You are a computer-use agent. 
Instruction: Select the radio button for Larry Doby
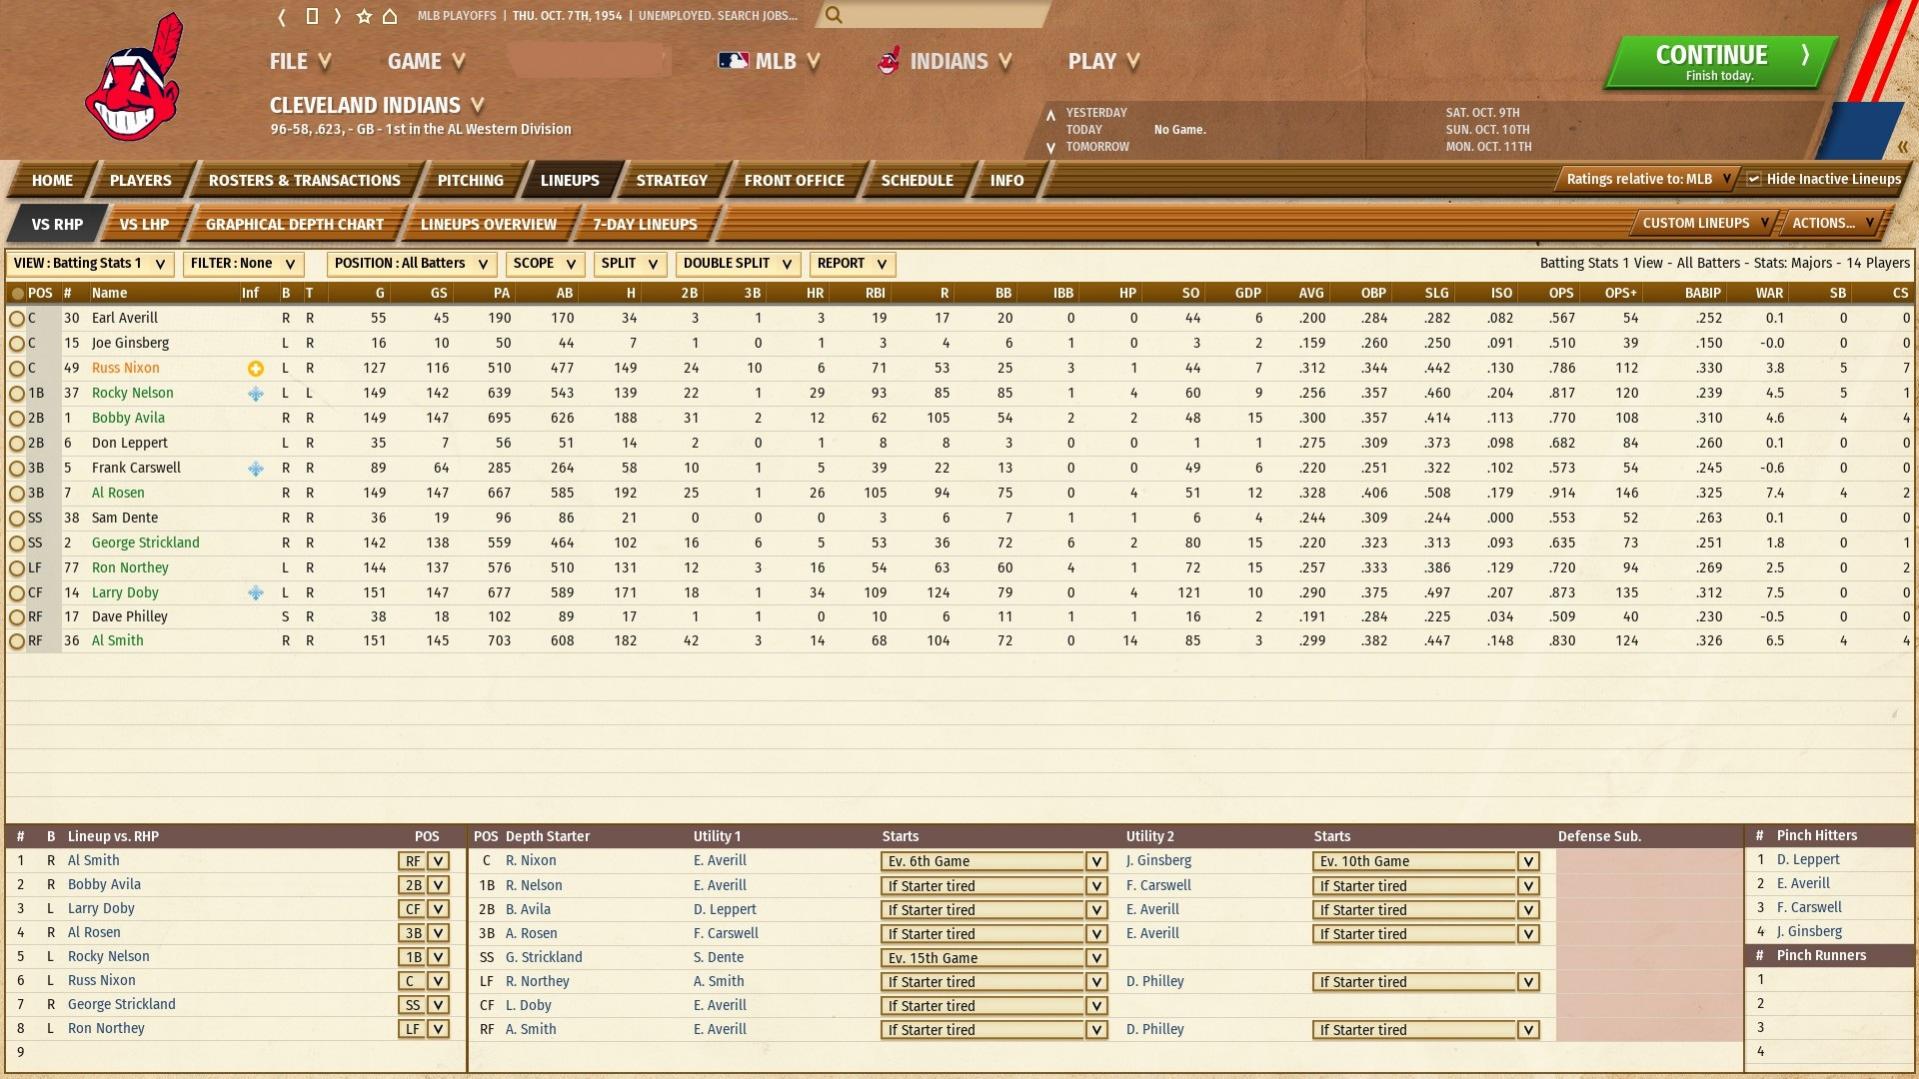click(x=16, y=593)
